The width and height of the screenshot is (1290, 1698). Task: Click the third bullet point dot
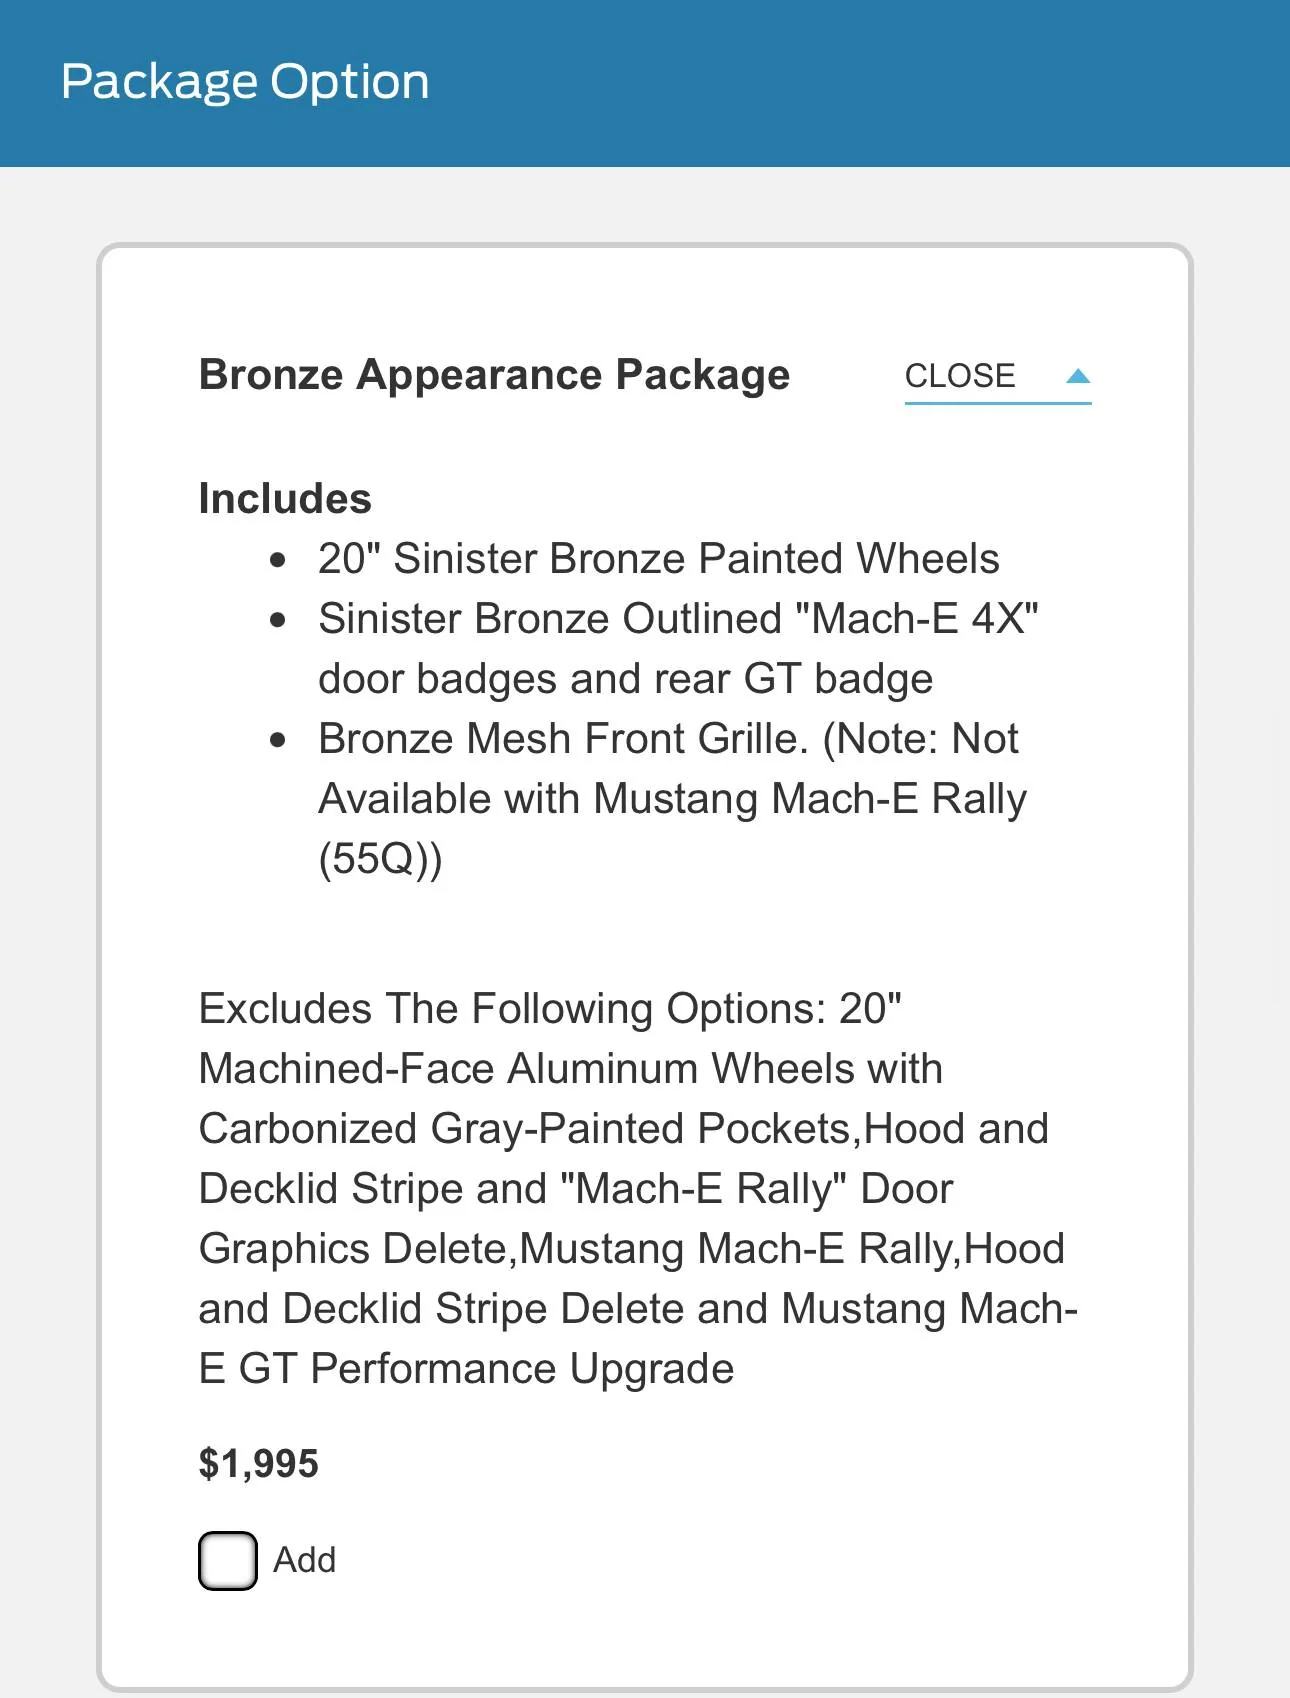(x=278, y=740)
